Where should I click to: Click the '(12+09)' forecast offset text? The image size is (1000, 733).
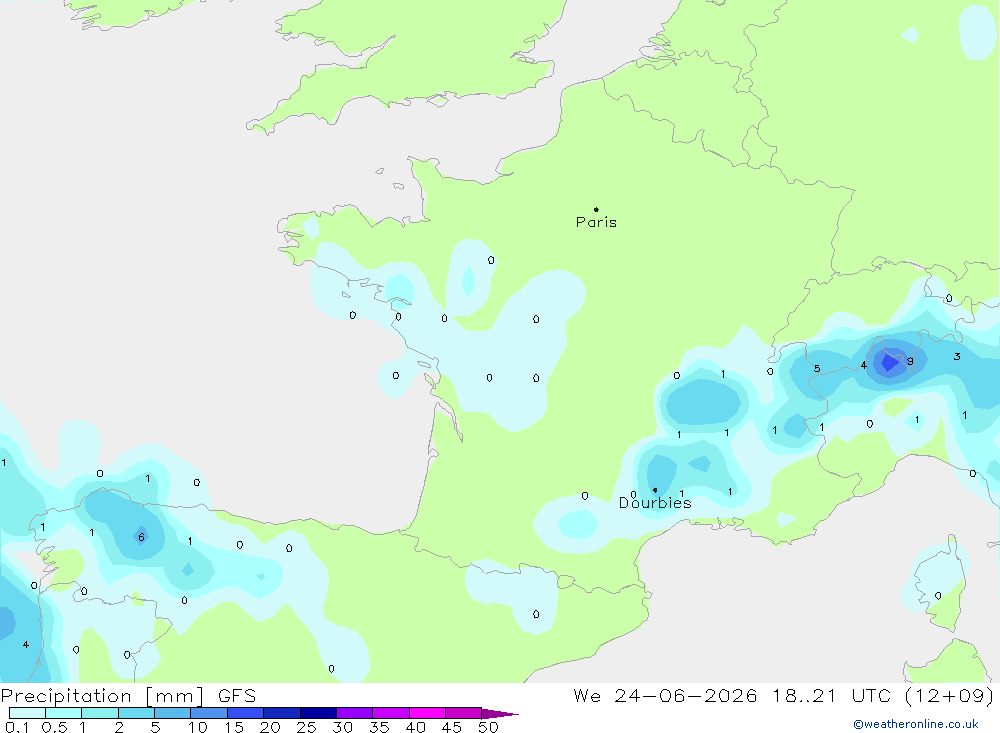pos(949,696)
